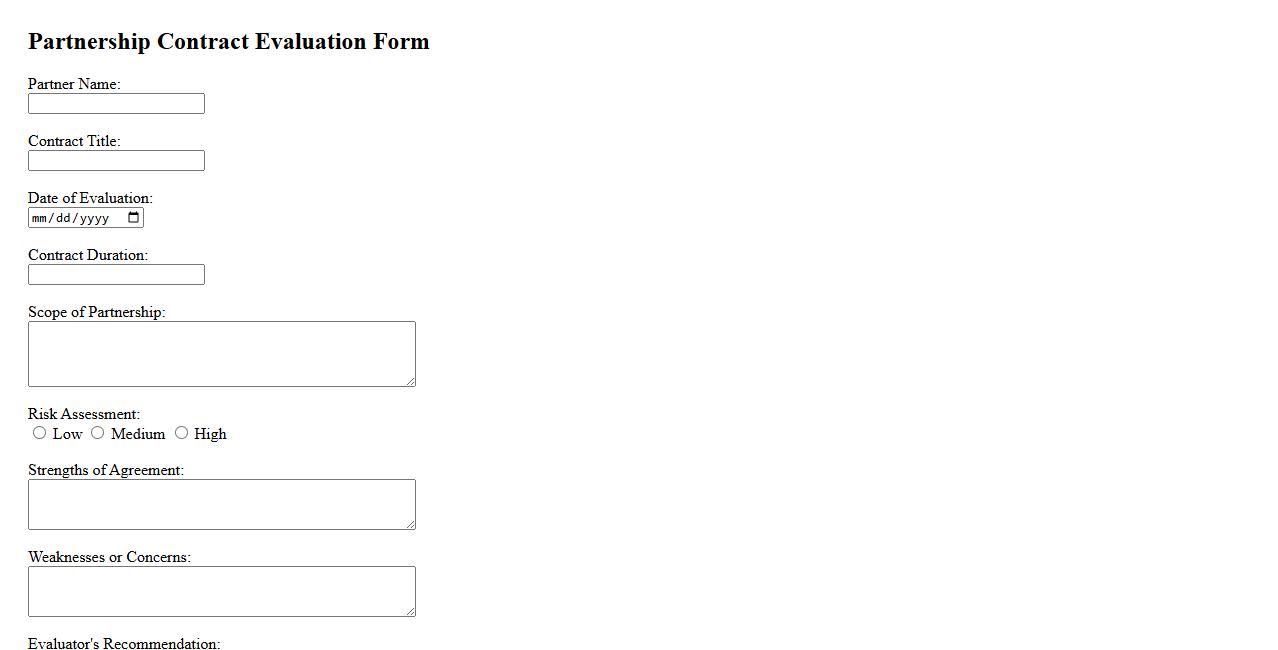Viewport: 1278px width, 650px height.
Task: Click the "Date of Evaluation:" label text
Action: coord(90,198)
